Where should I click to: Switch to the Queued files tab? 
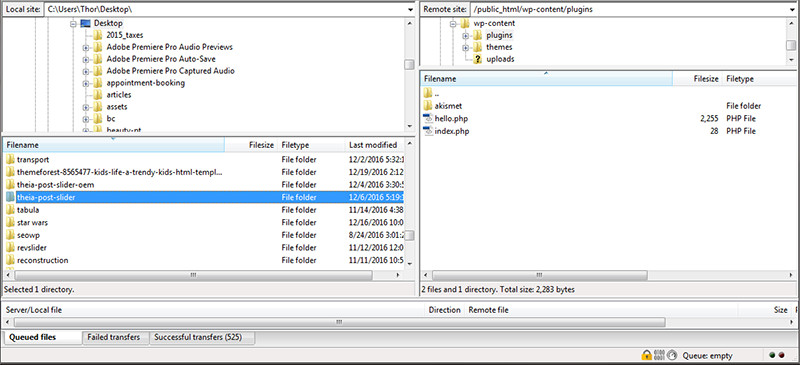[x=42, y=337]
